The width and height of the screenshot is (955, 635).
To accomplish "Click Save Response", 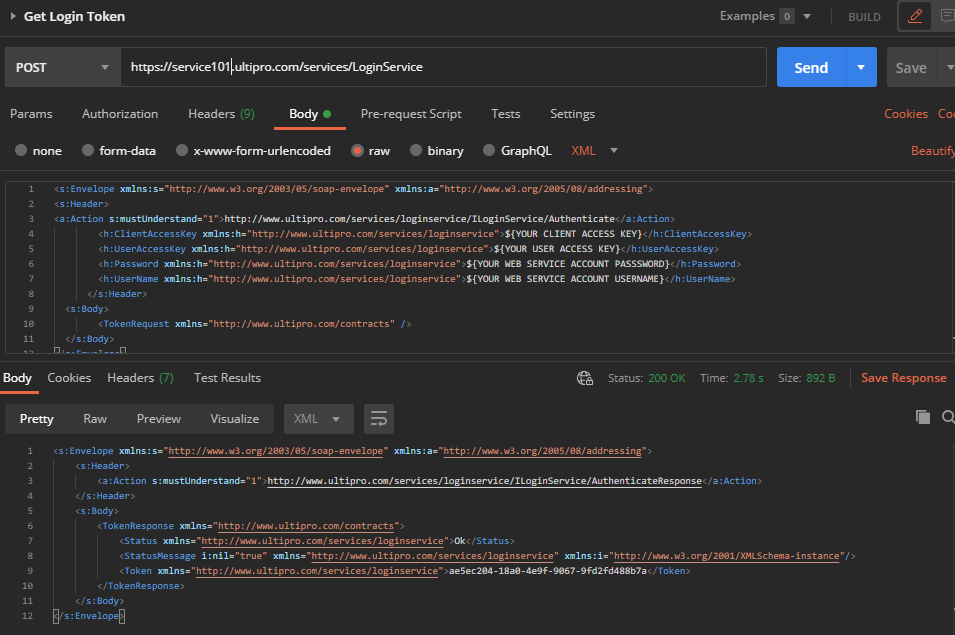I will [x=904, y=378].
